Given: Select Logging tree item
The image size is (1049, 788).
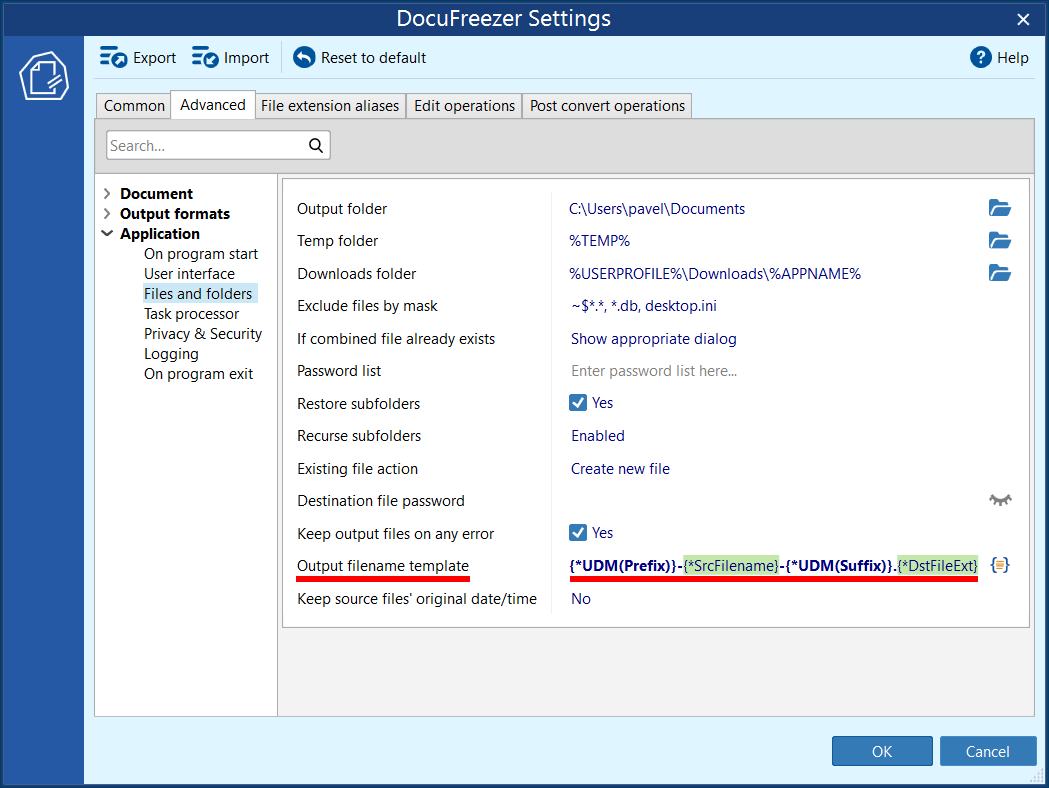Looking at the screenshot, I should point(171,354).
